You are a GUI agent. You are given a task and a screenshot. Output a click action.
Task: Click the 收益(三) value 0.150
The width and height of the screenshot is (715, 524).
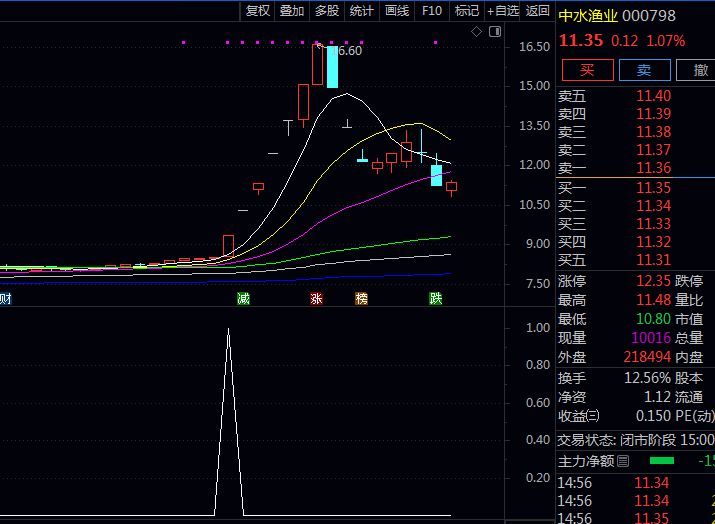pyautogui.click(x=653, y=416)
